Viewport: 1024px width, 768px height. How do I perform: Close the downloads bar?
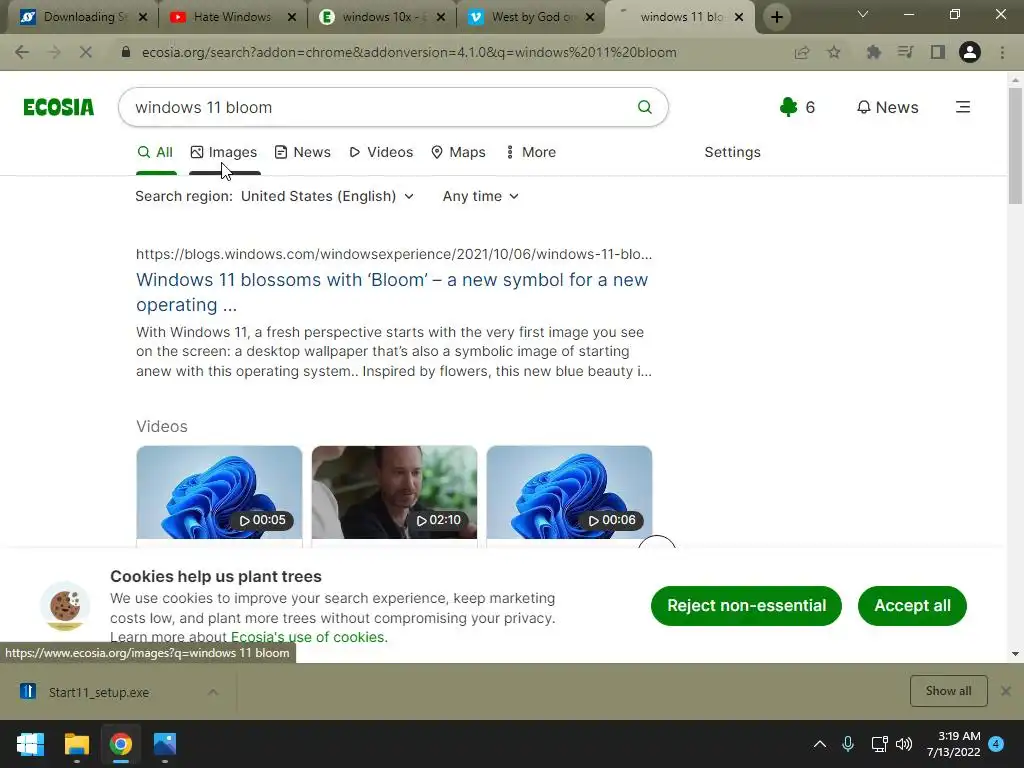coord(1006,691)
